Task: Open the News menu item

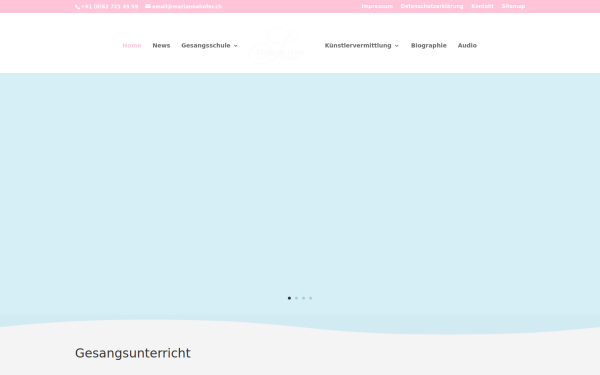Action: 161,46
